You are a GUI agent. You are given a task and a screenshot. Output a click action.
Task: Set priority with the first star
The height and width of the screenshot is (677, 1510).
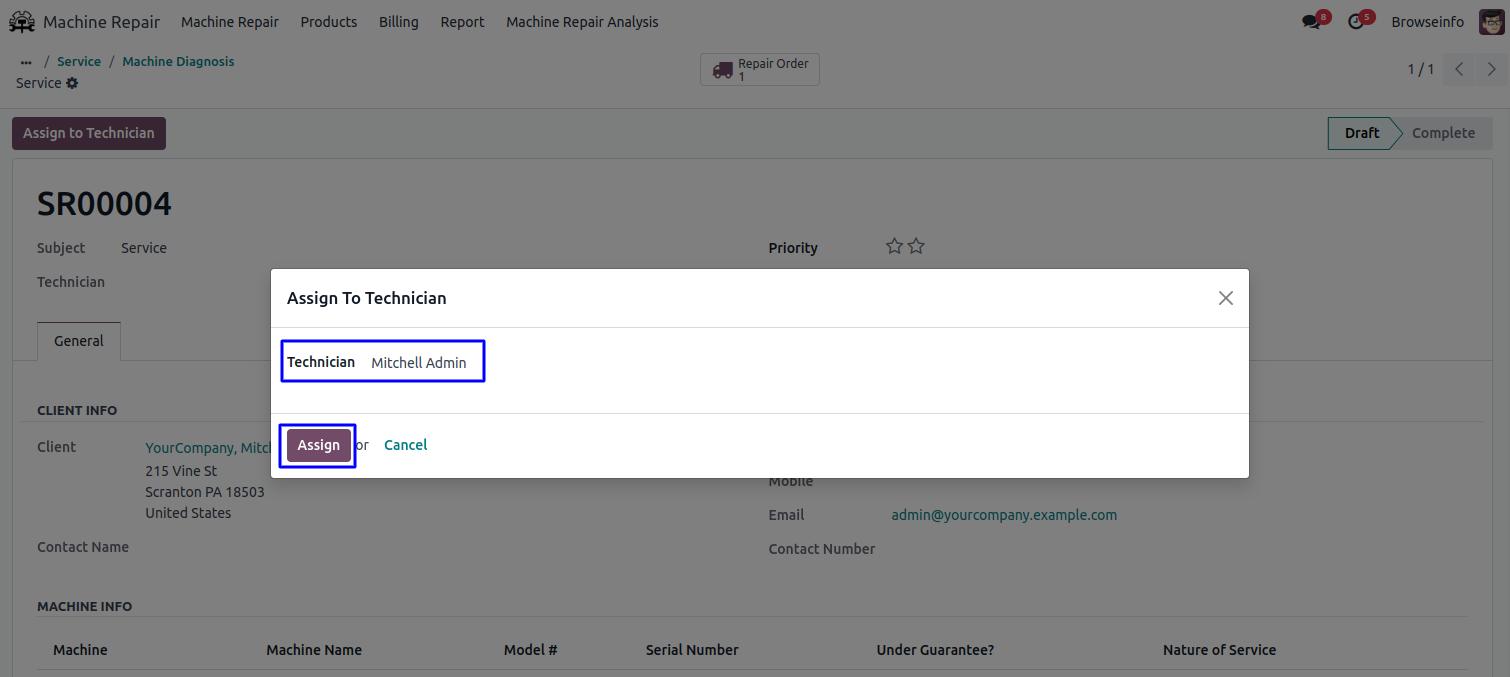894,246
